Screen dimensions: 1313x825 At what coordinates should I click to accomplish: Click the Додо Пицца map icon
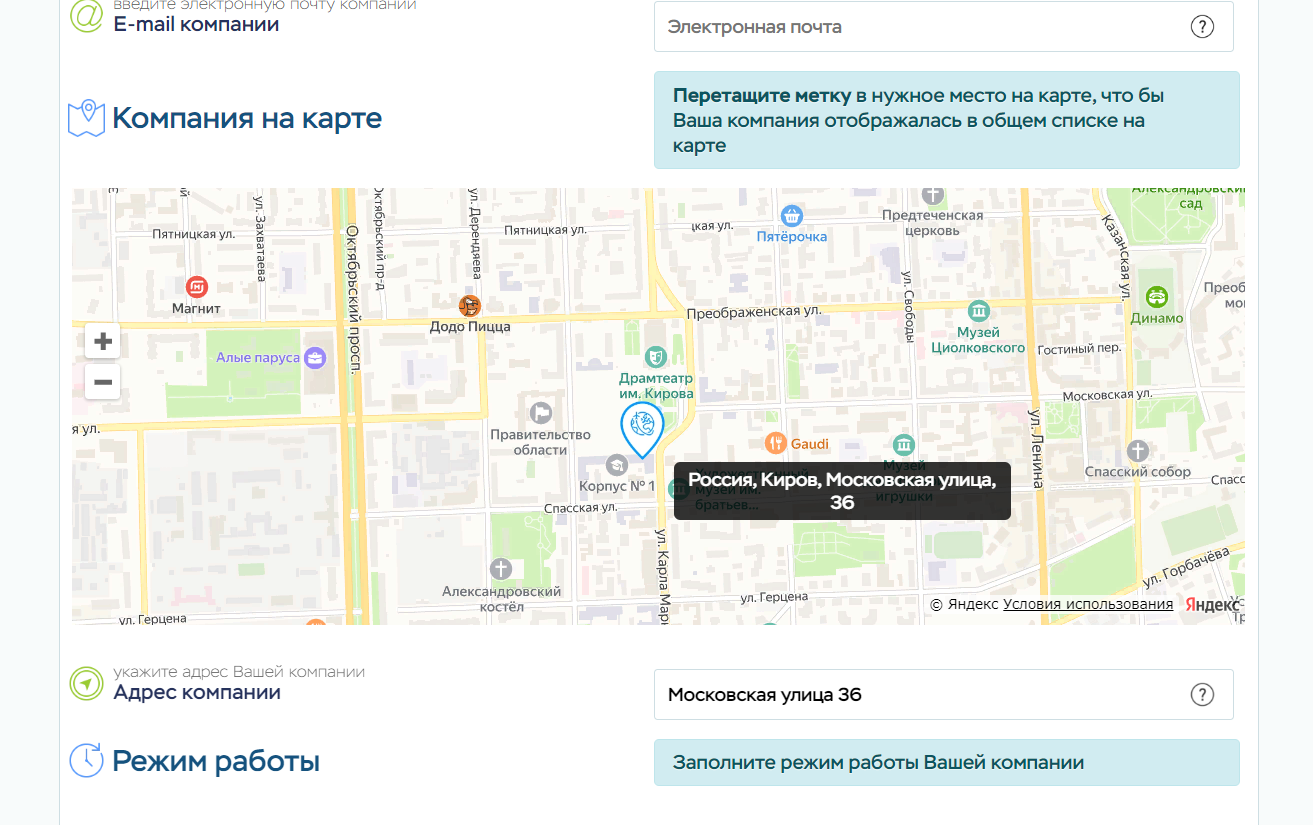click(x=469, y=305)
